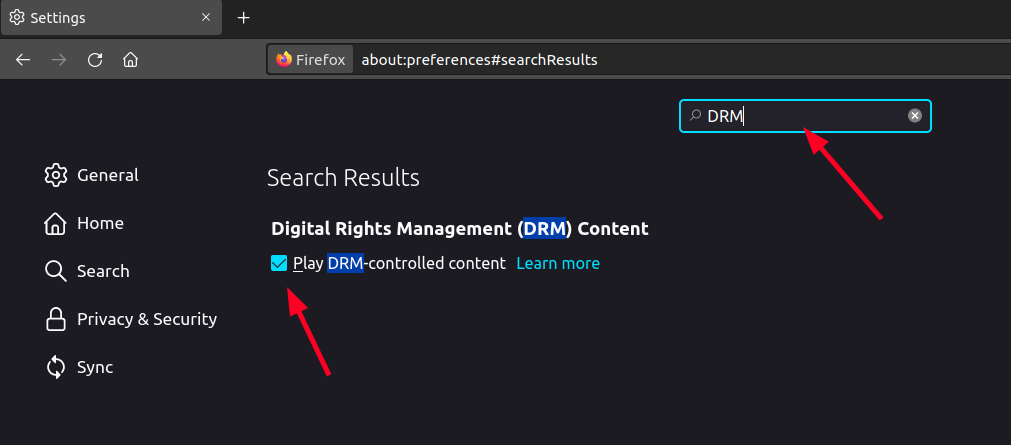Open the Search settings category
Viewport: 1011px width, 445px height.
coord(103,271)
